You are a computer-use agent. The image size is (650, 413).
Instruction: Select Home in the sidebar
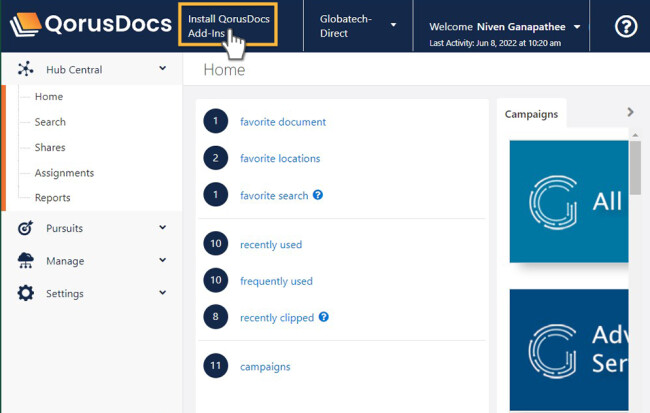[49, 97]
